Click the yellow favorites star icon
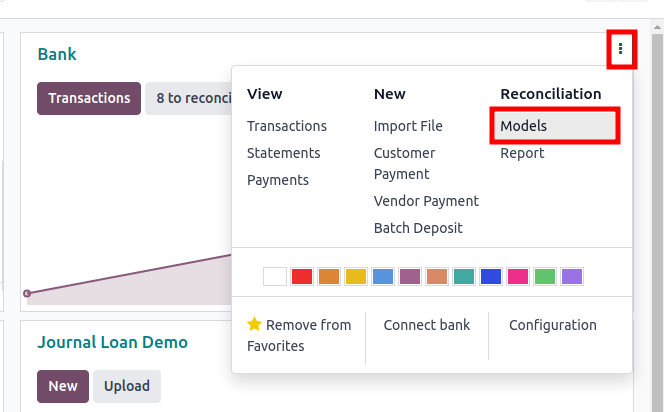 click(x=255, y=324)
